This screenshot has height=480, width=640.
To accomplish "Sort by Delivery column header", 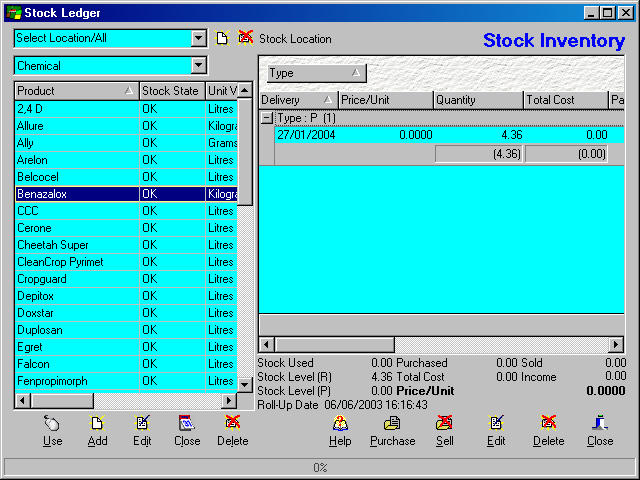I will 298,100.
